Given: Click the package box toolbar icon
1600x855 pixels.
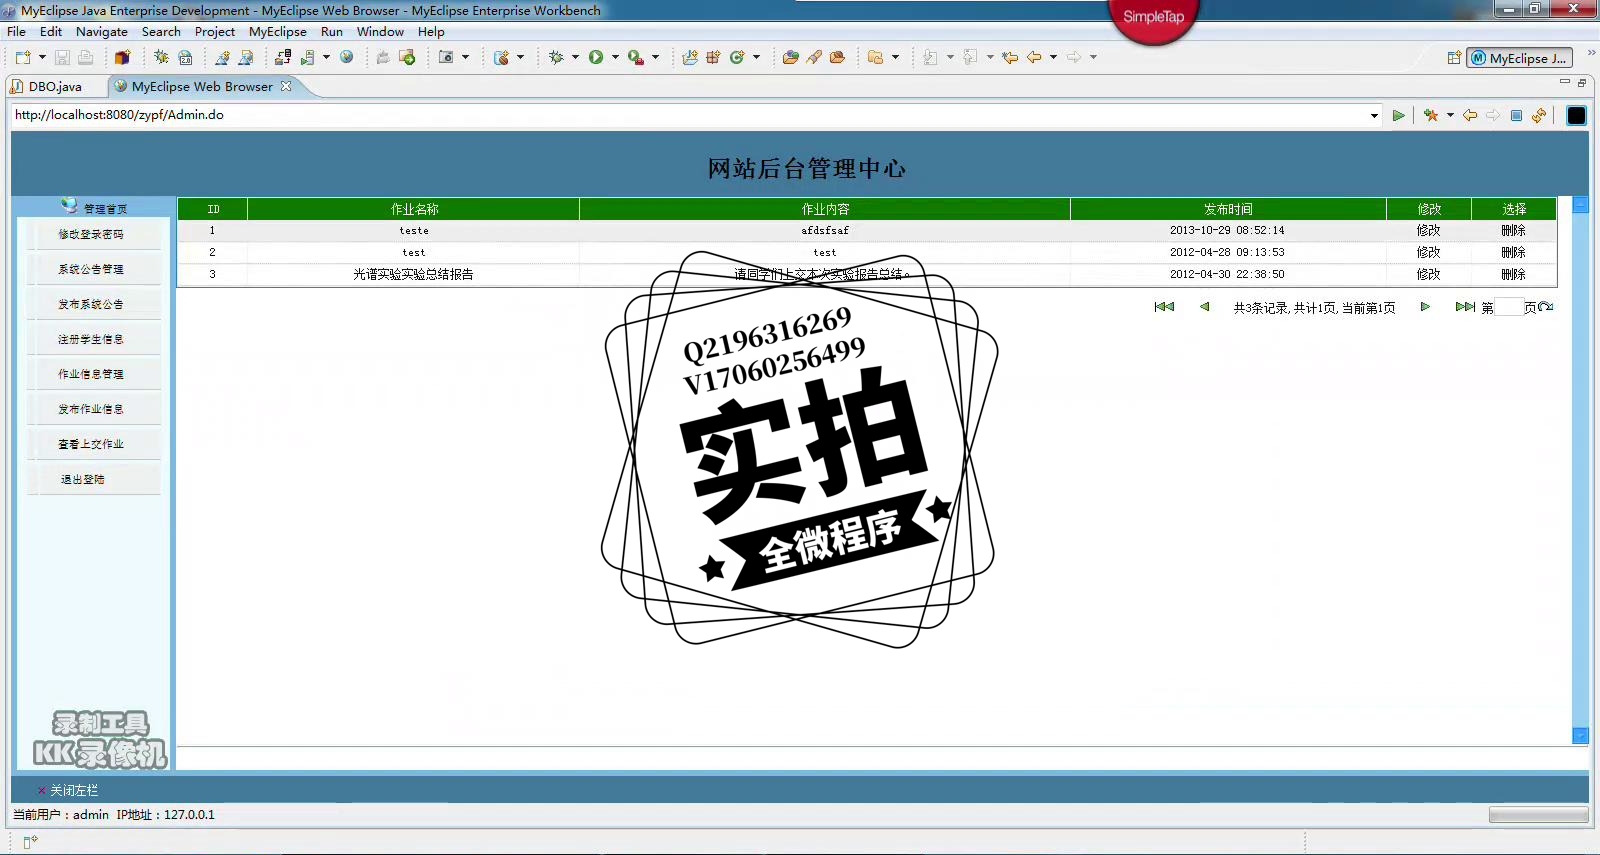Looking at the screenshot, I should point(122,57).
